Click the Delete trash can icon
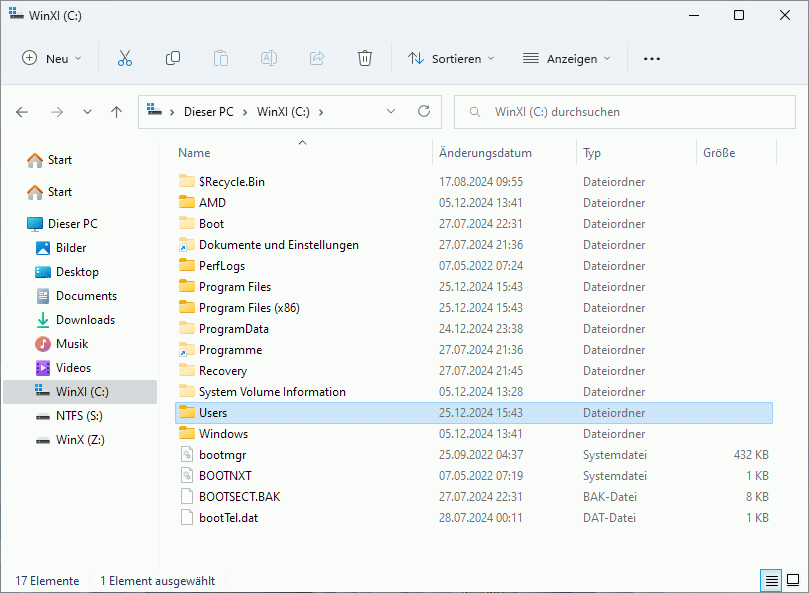The image size is (809, 593). 365,58
